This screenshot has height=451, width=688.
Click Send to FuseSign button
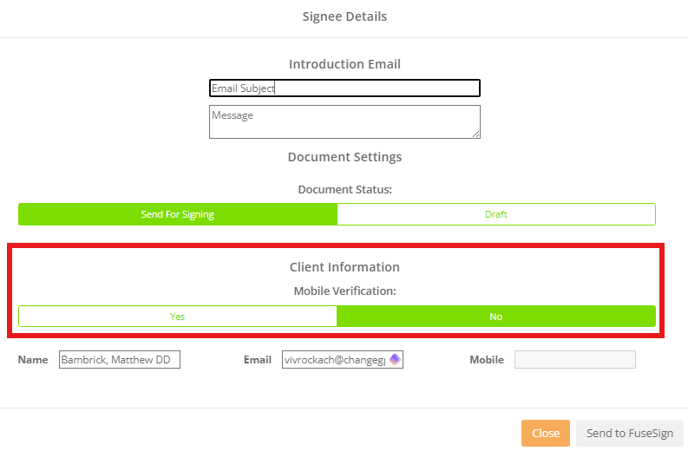coord(630,433)
